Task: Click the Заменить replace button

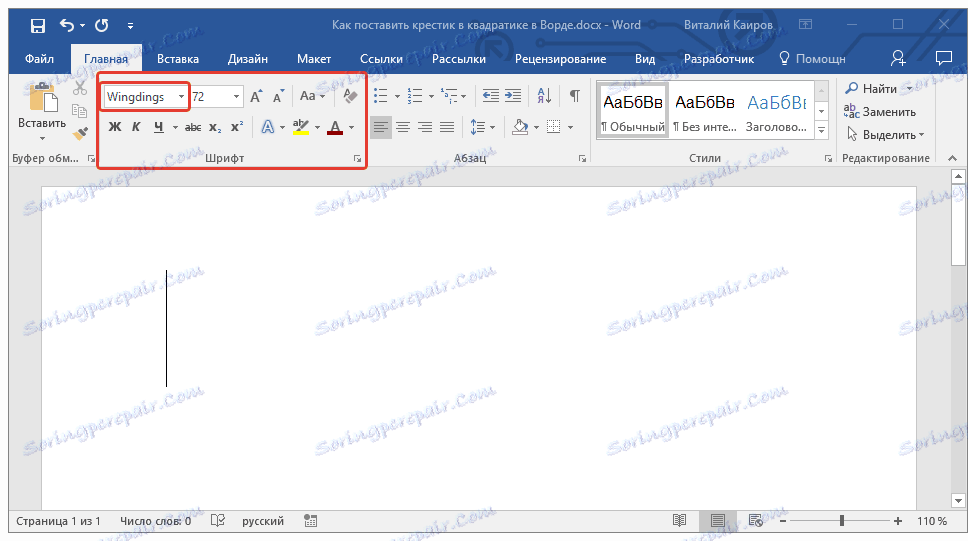Action: 880,112
